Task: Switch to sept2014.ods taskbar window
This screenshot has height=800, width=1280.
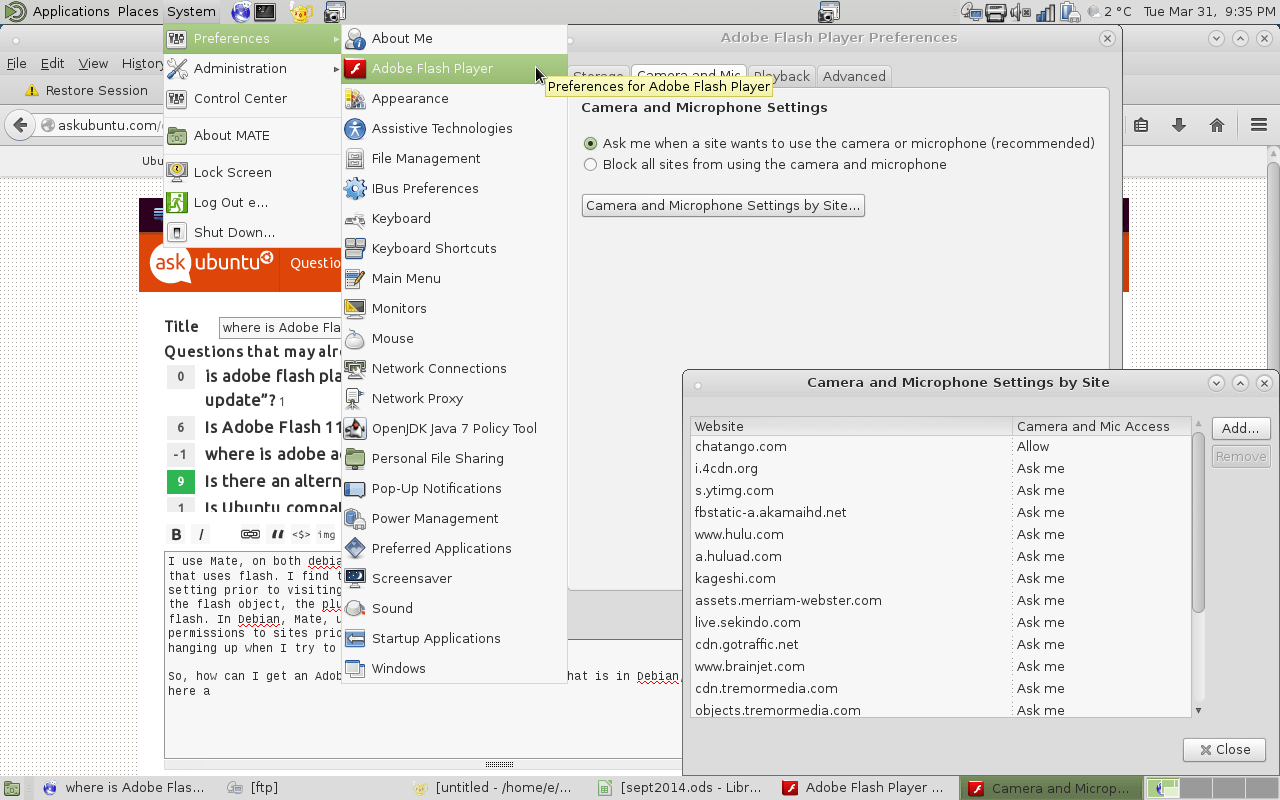Action: pyautogui.click(x=679, y=787)
